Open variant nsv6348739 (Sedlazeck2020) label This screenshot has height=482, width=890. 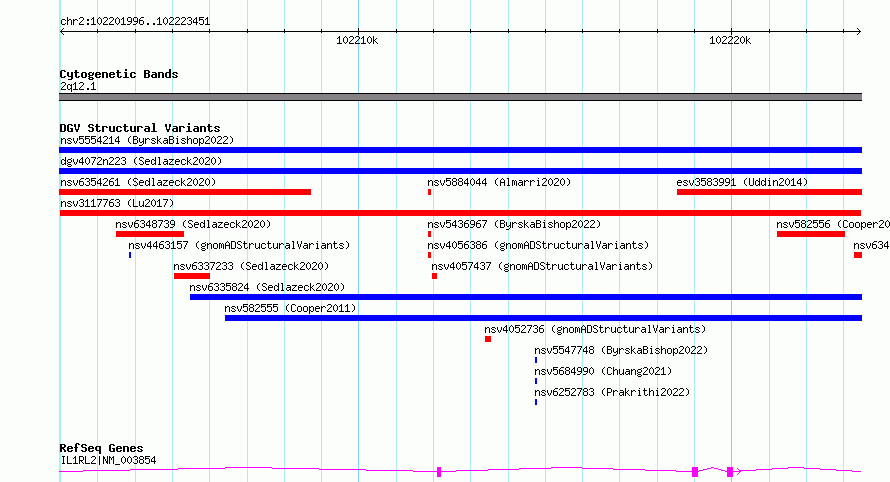[193, 224]
